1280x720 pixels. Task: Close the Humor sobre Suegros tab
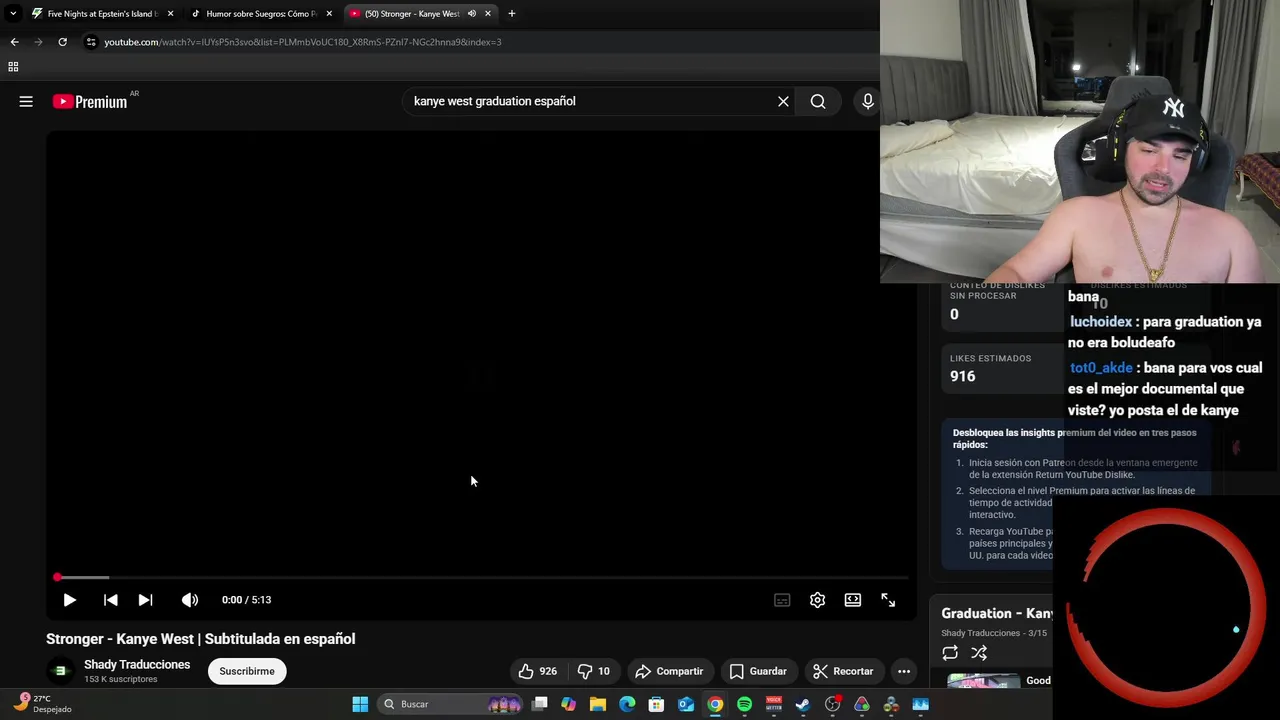(x=329, y=14)
